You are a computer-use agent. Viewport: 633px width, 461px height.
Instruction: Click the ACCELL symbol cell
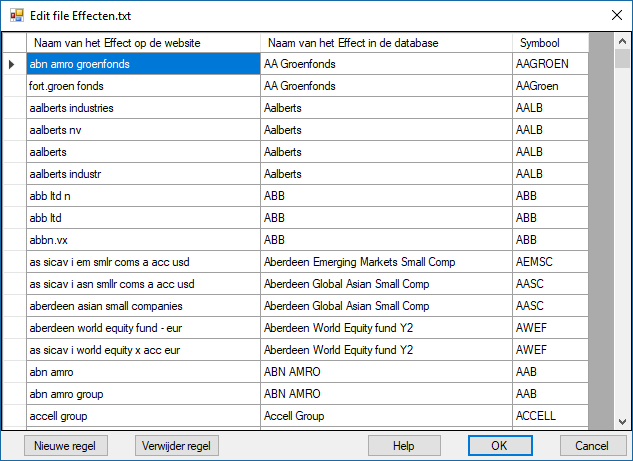pos(550,416)
